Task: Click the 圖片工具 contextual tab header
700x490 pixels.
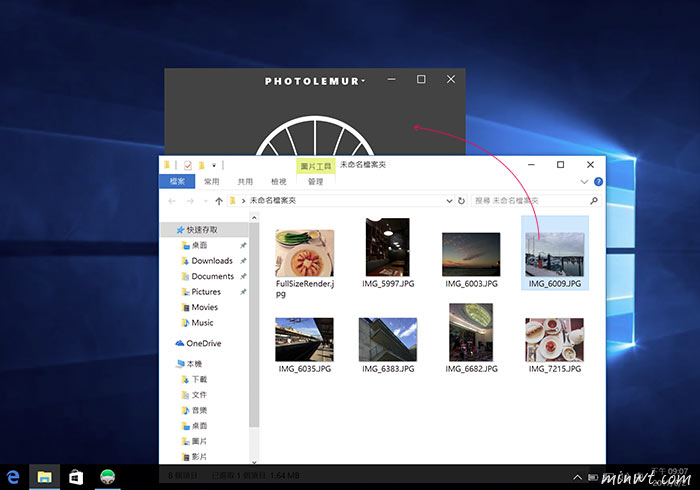Action: click(316, 166)
